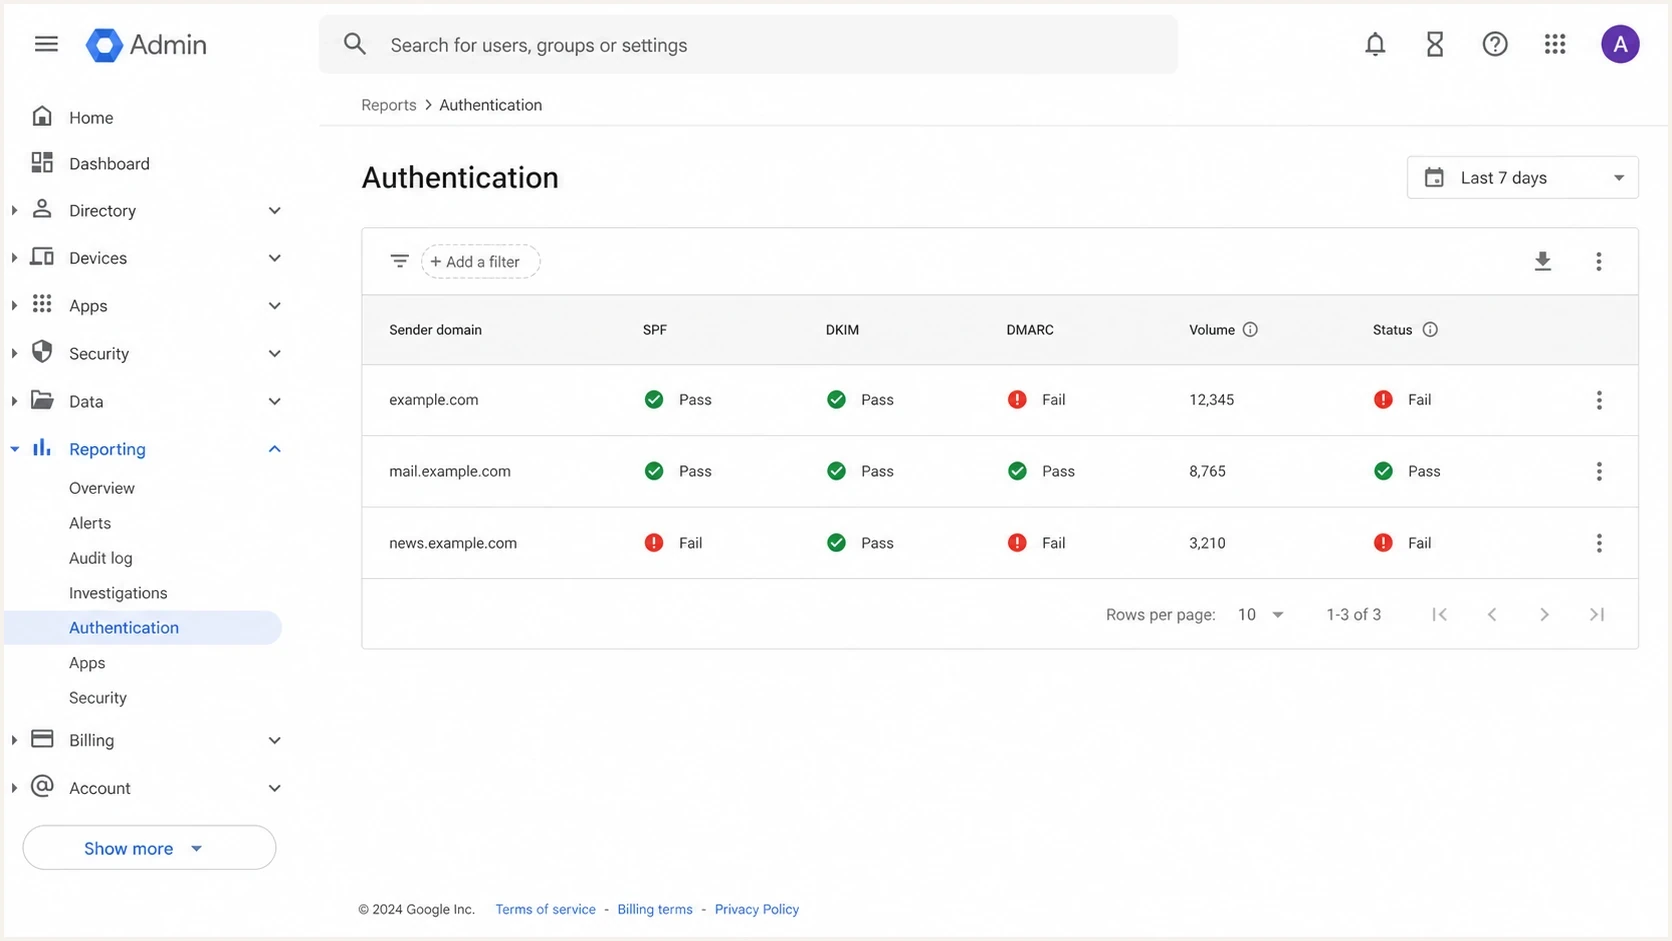Expand the Devices section chevron
Screen dimensions: 1672x941
click(x=275, y=258)
